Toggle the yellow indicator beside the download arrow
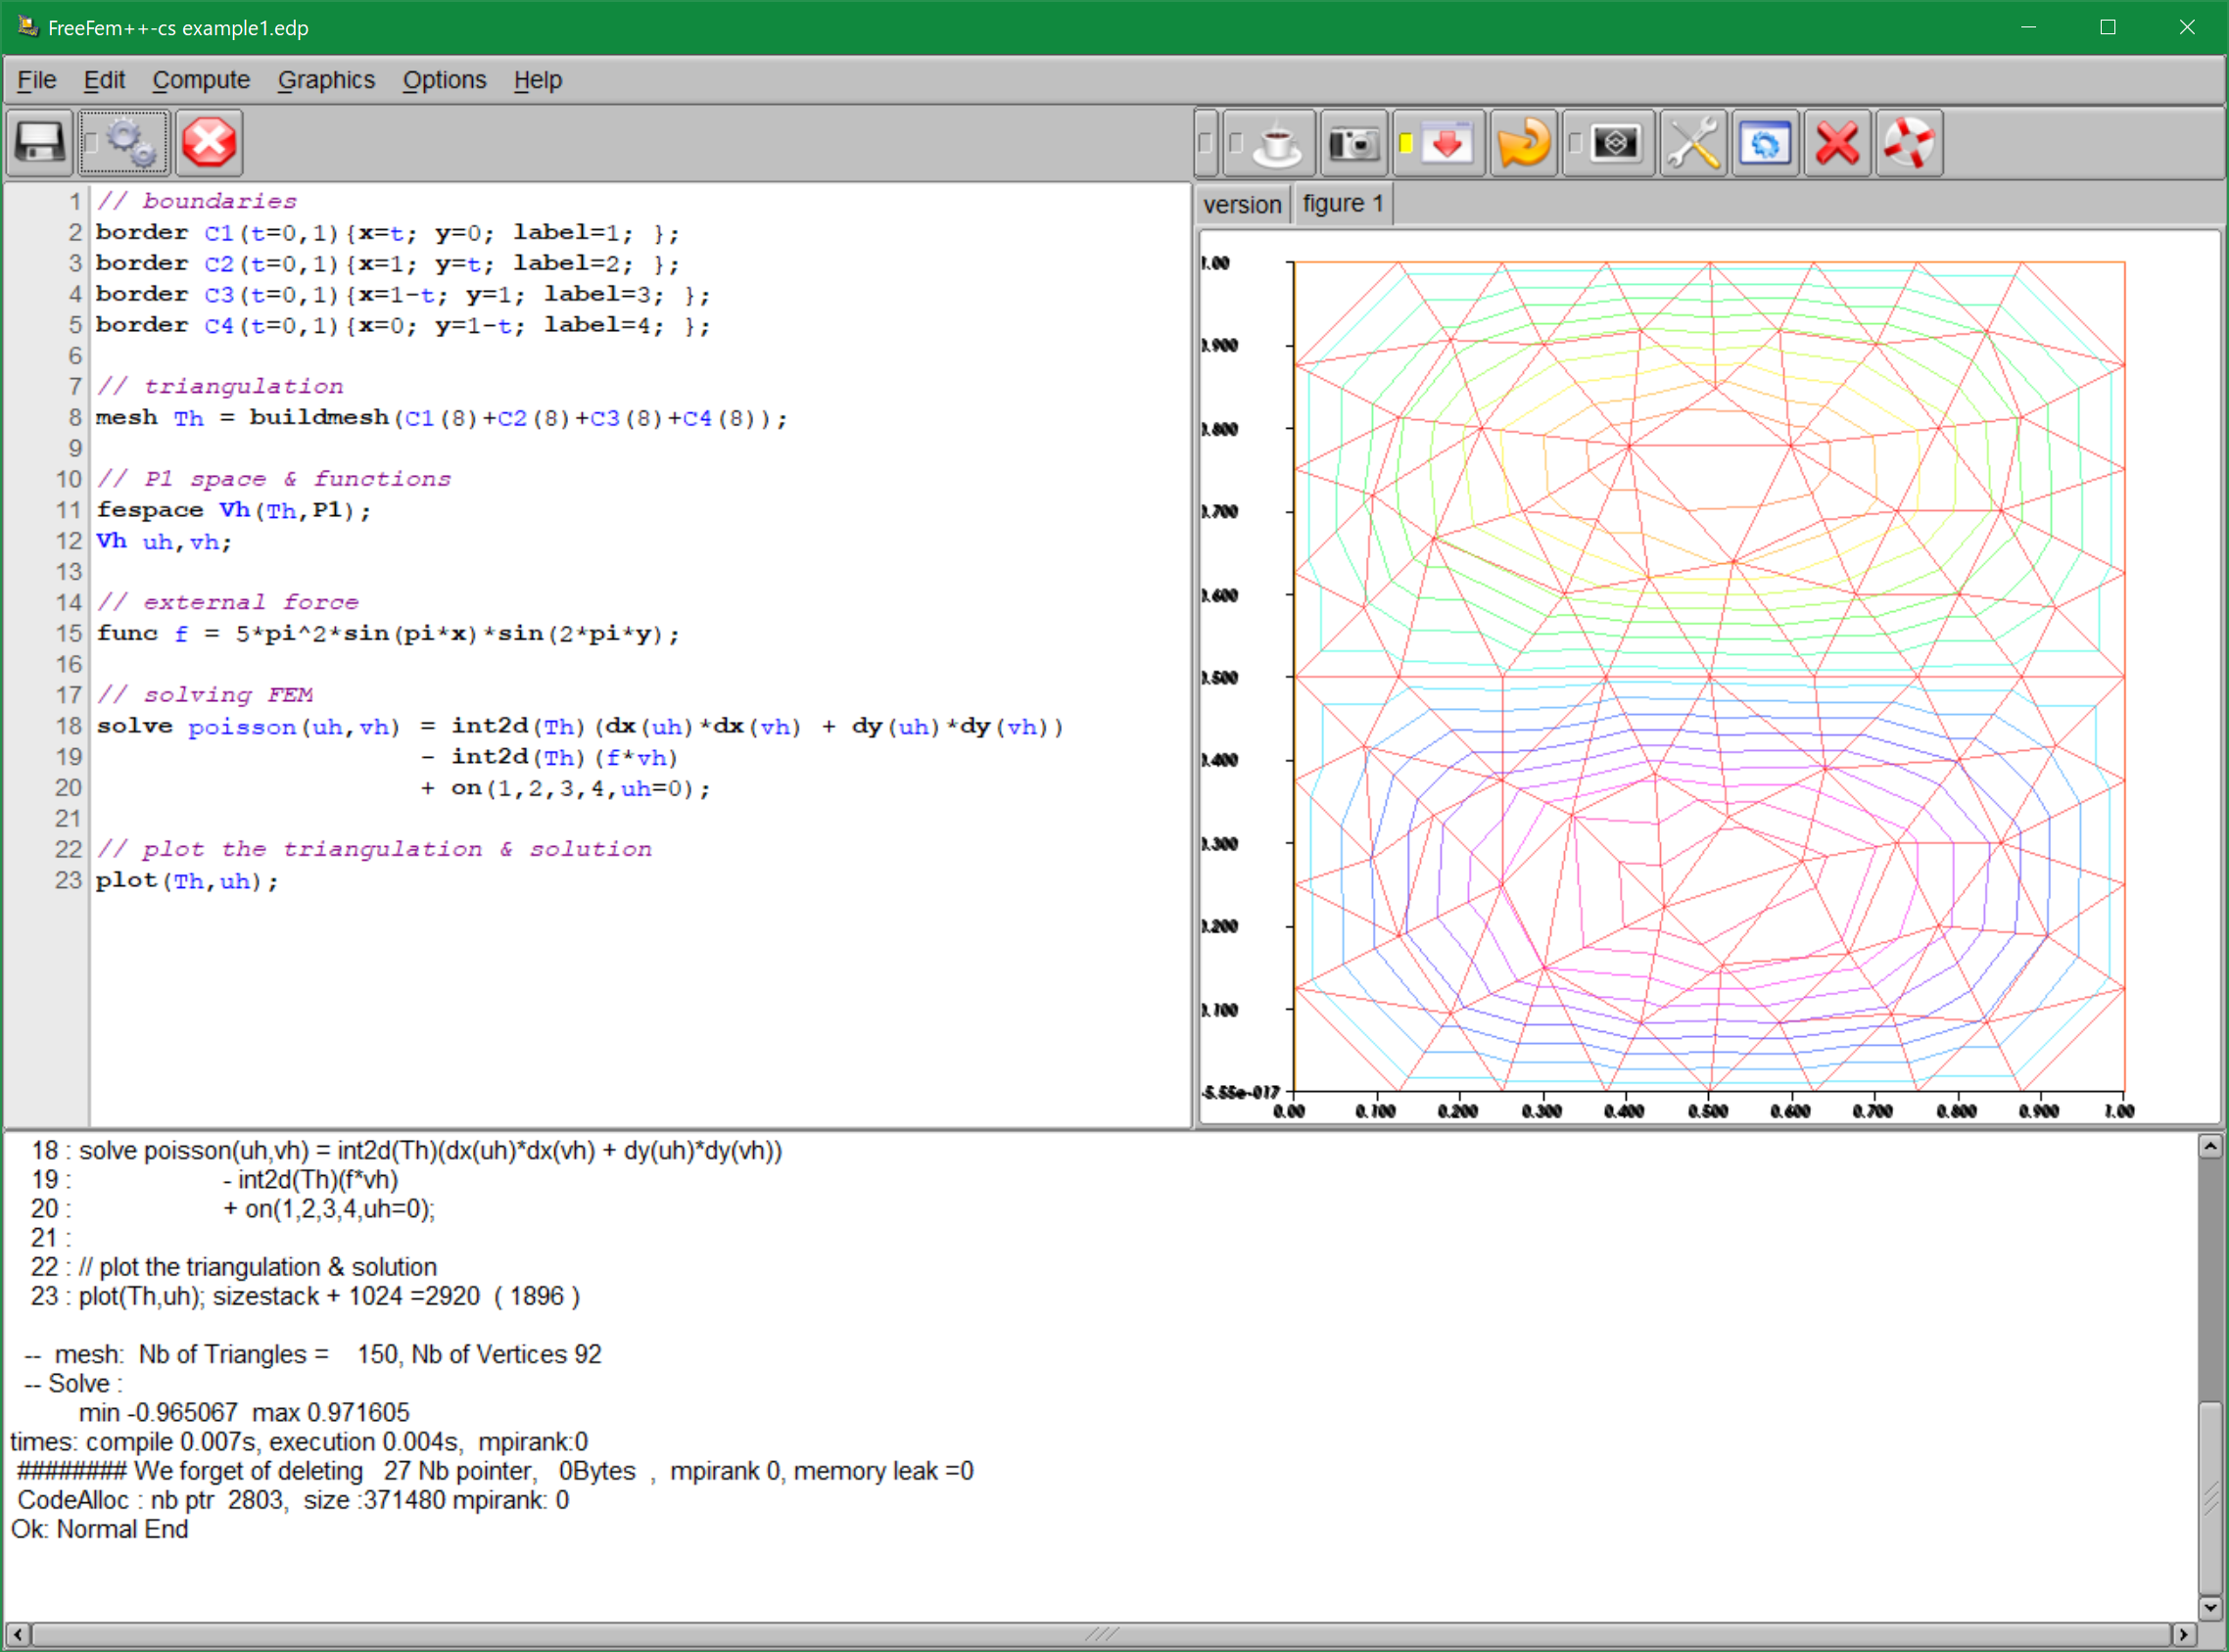This screenshot has height=1652, width=2229. click(1405, 144)
